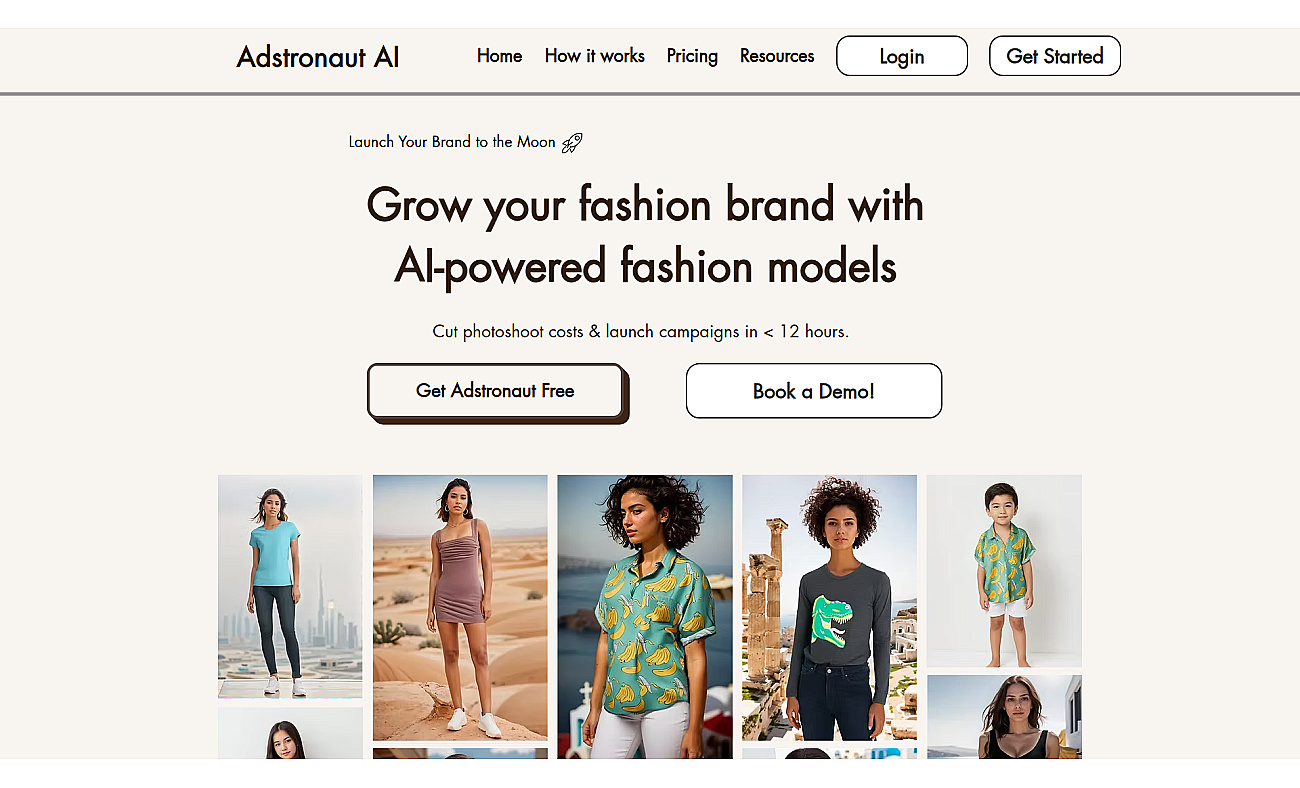Click the Login button
Viewport: 1300px width, 788px height.
(902, 56)
